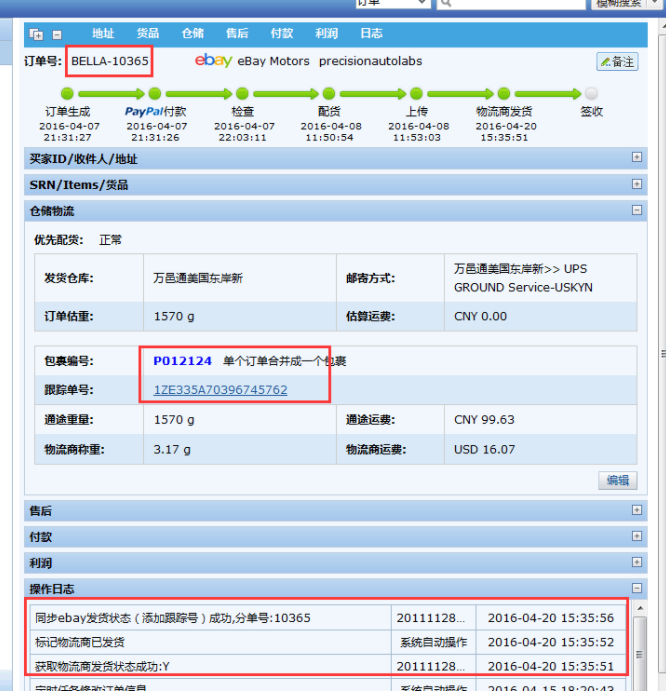Click the green 物流商发货 status circle
This screenshot has height=691, width=666.
[503, 94]
